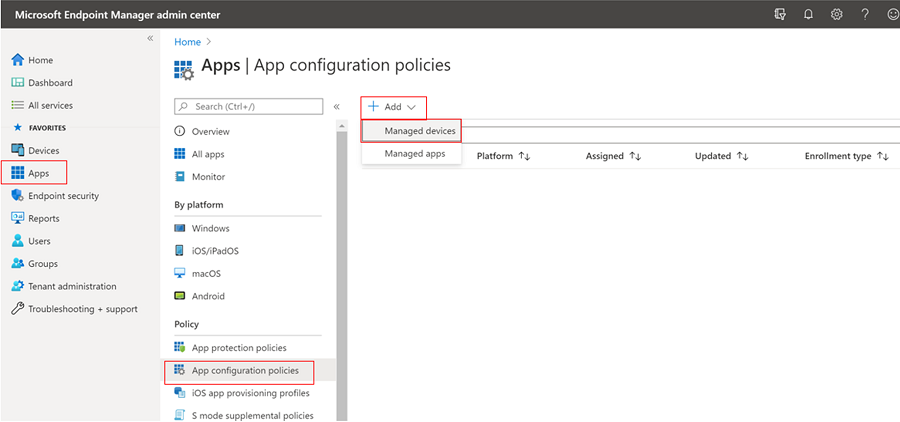Click the Groups people icon
The image size is (900, 422).
point(18,264)
